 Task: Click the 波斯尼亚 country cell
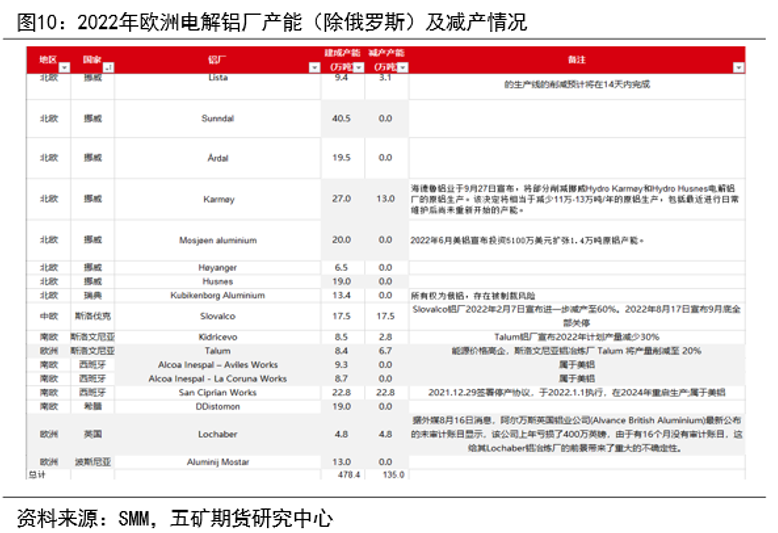click(x=92, y=462)
